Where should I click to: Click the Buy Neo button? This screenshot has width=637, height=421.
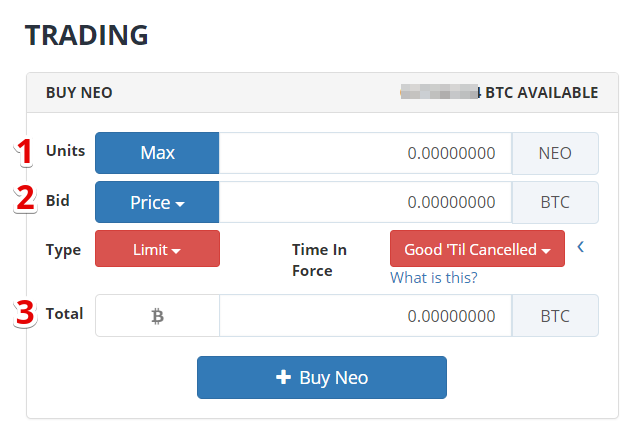click(322, 378)
